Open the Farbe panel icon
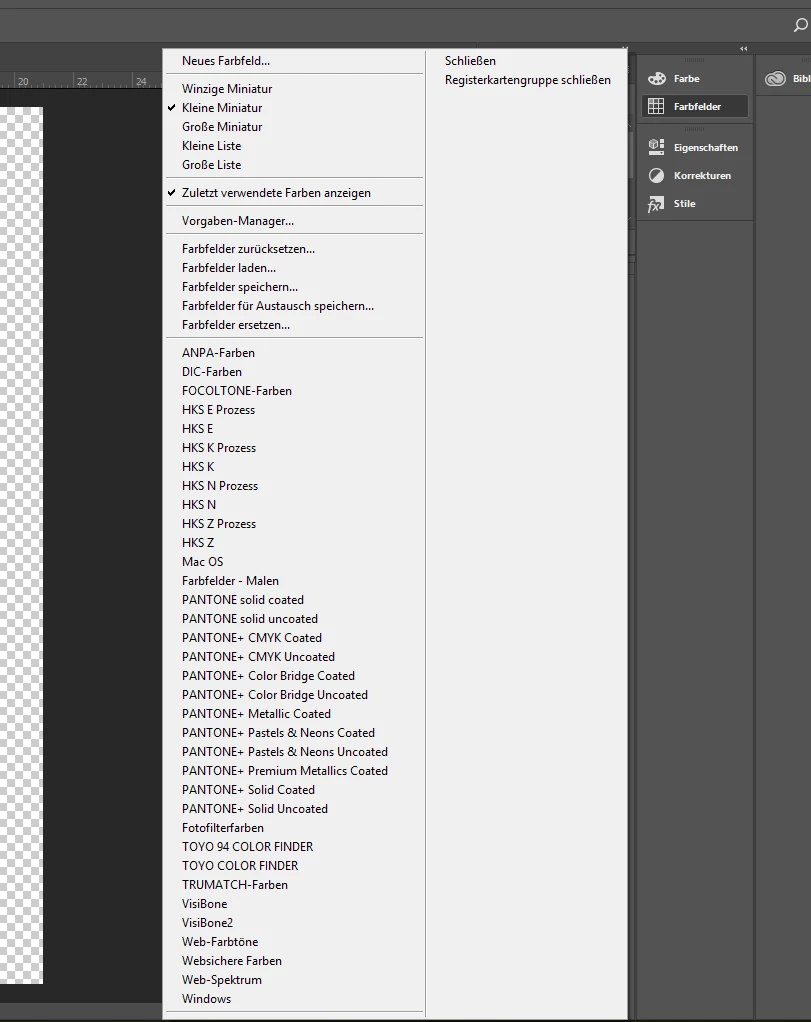The image size is (811, 1022). click(x=656, y=78)
